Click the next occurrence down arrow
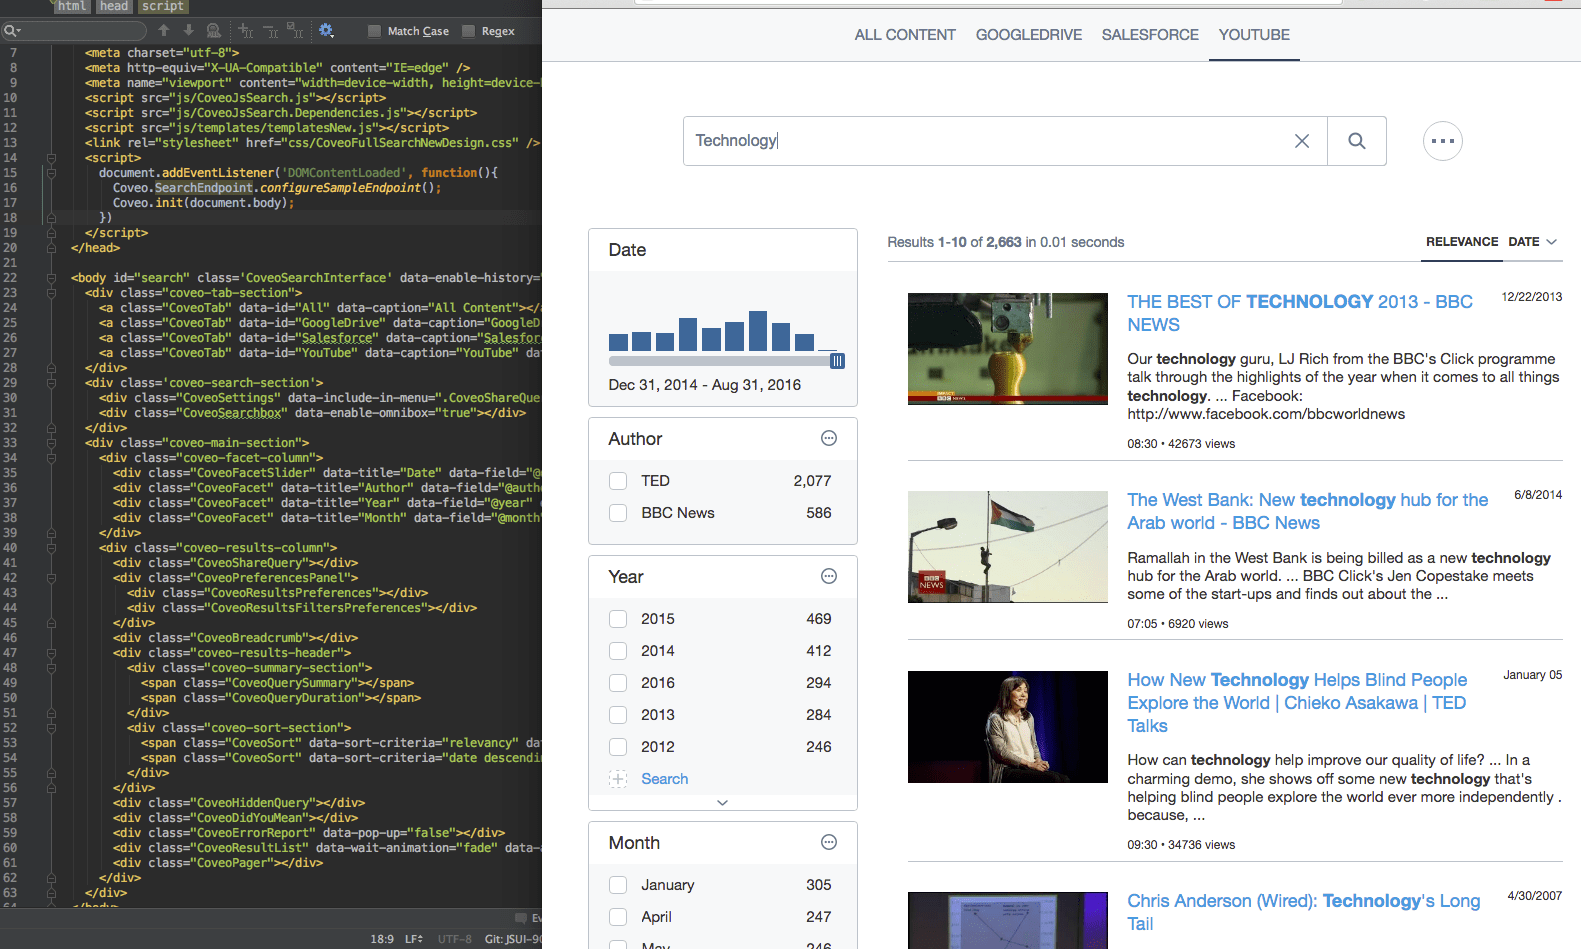 click(x=189, y=31)
